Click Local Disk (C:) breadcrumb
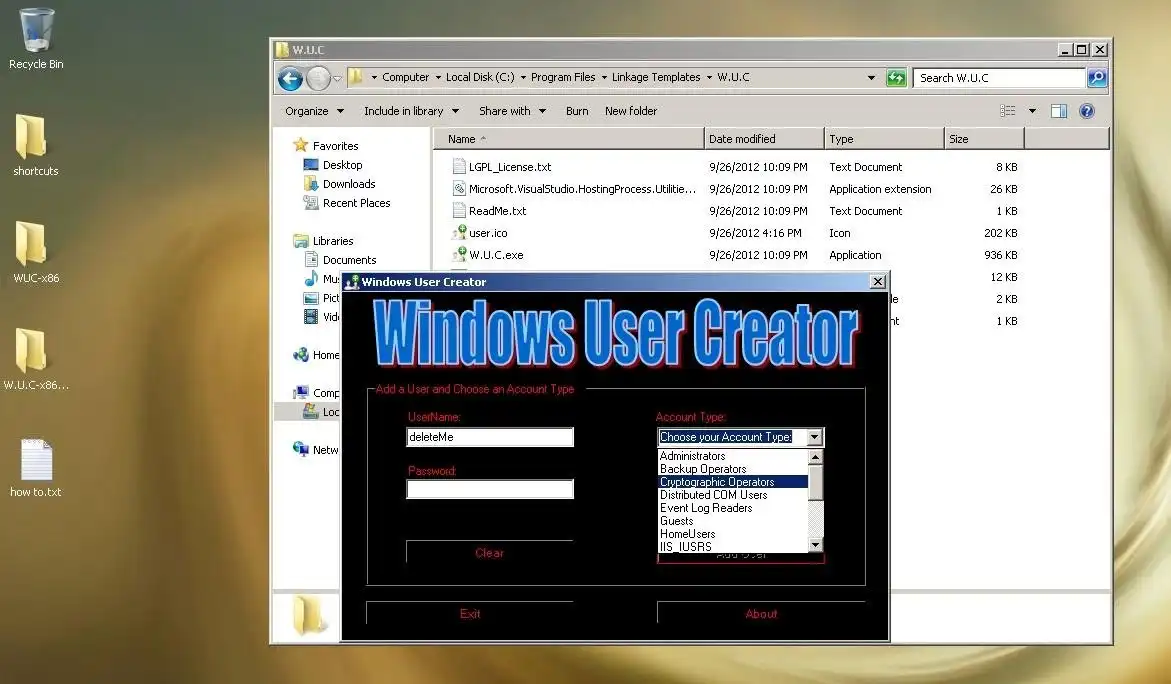The height and width of the screenshot is (684, 1171). click(x=480, y=77)
